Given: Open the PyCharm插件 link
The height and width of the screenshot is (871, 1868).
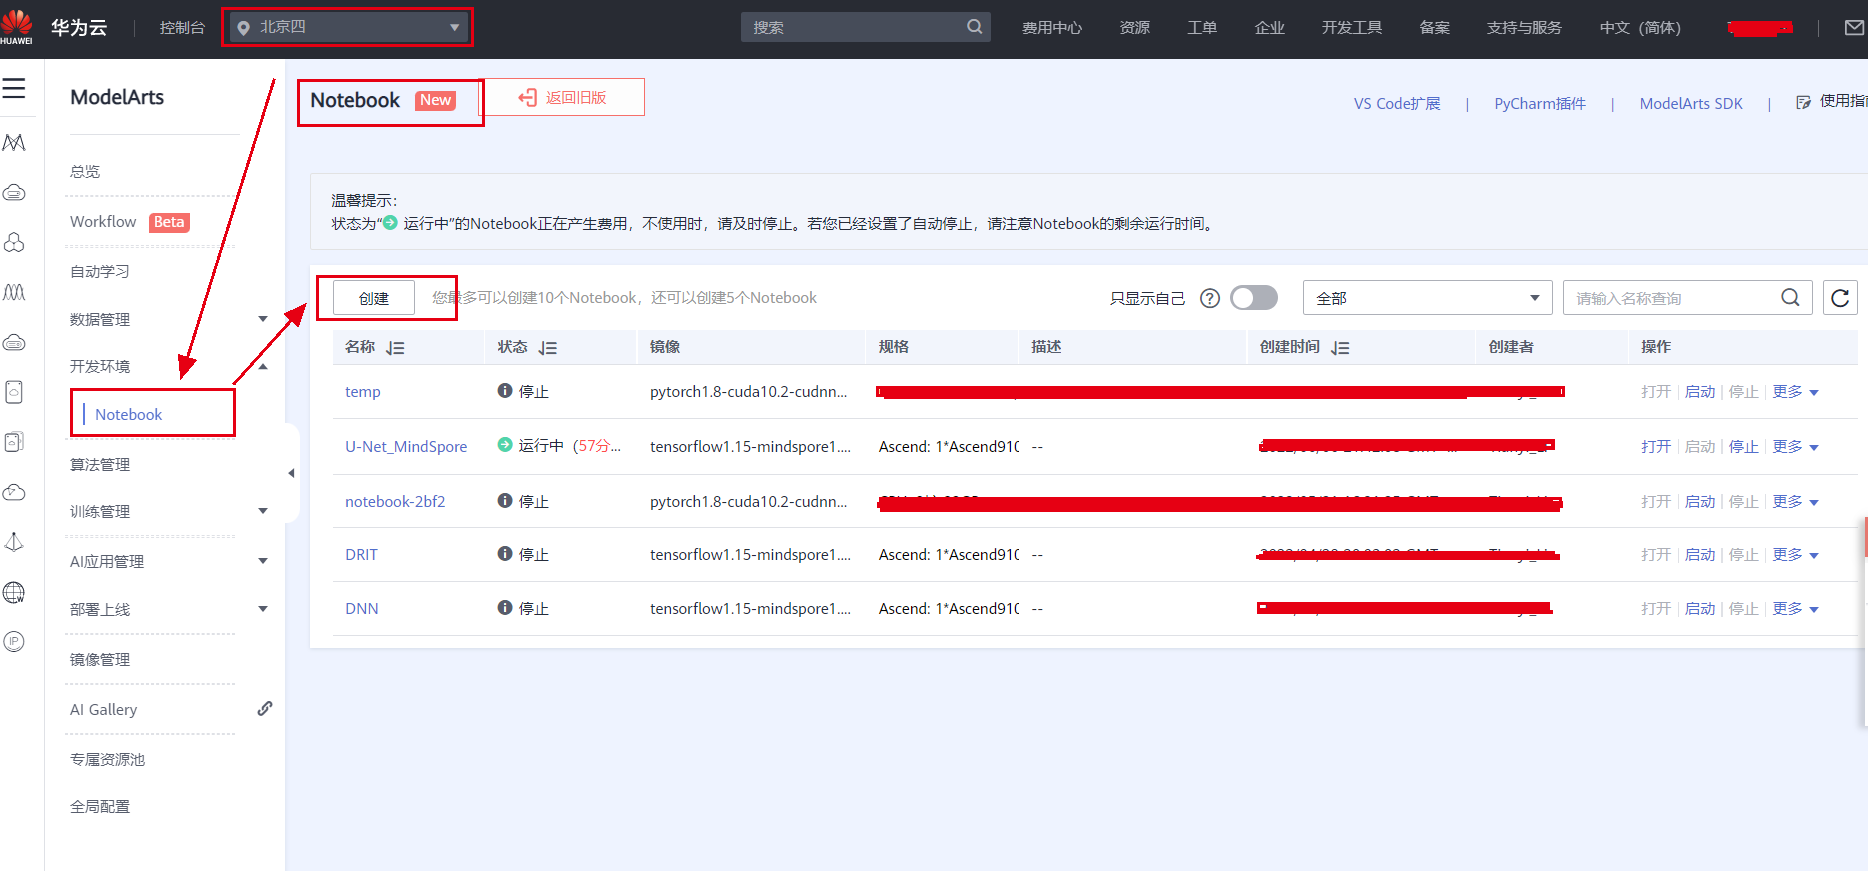Looking at the screenshot, I should (x=1540, y=104).
